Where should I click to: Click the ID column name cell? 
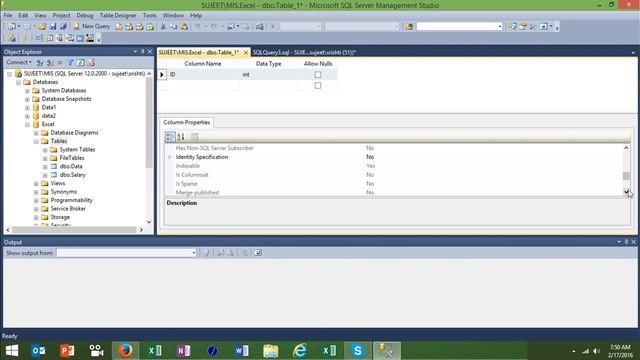(203, 75)
